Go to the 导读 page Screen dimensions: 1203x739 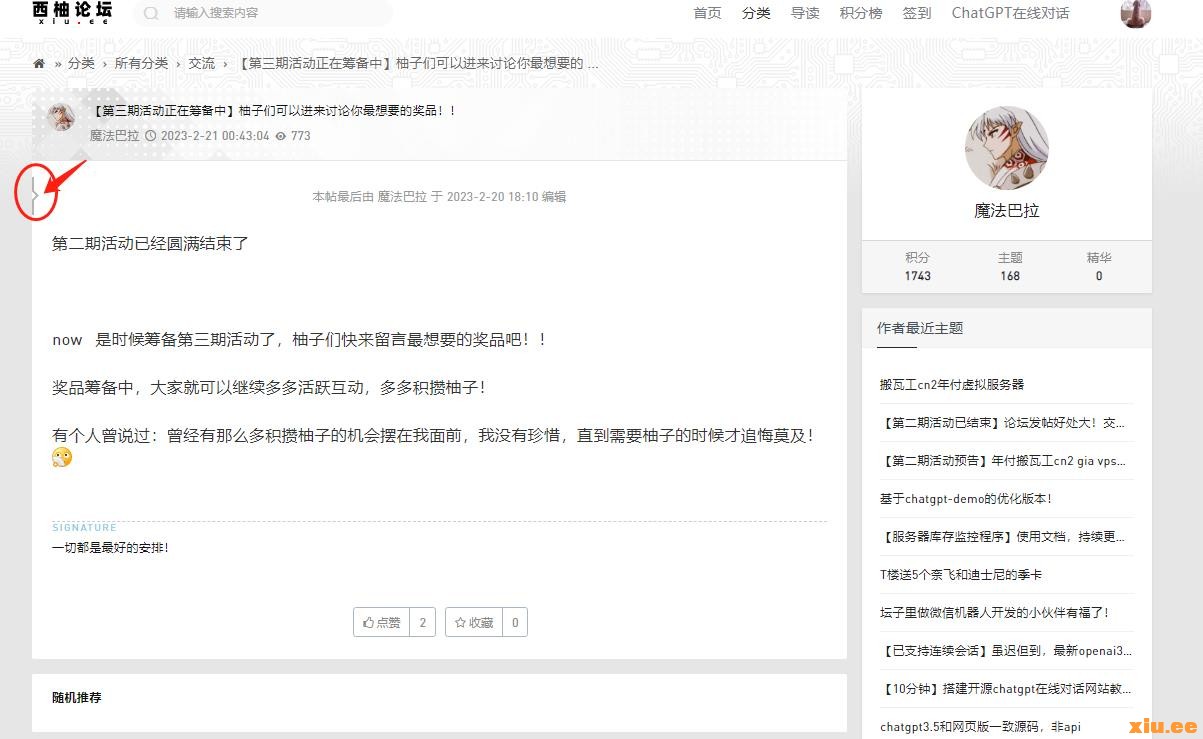805,13
